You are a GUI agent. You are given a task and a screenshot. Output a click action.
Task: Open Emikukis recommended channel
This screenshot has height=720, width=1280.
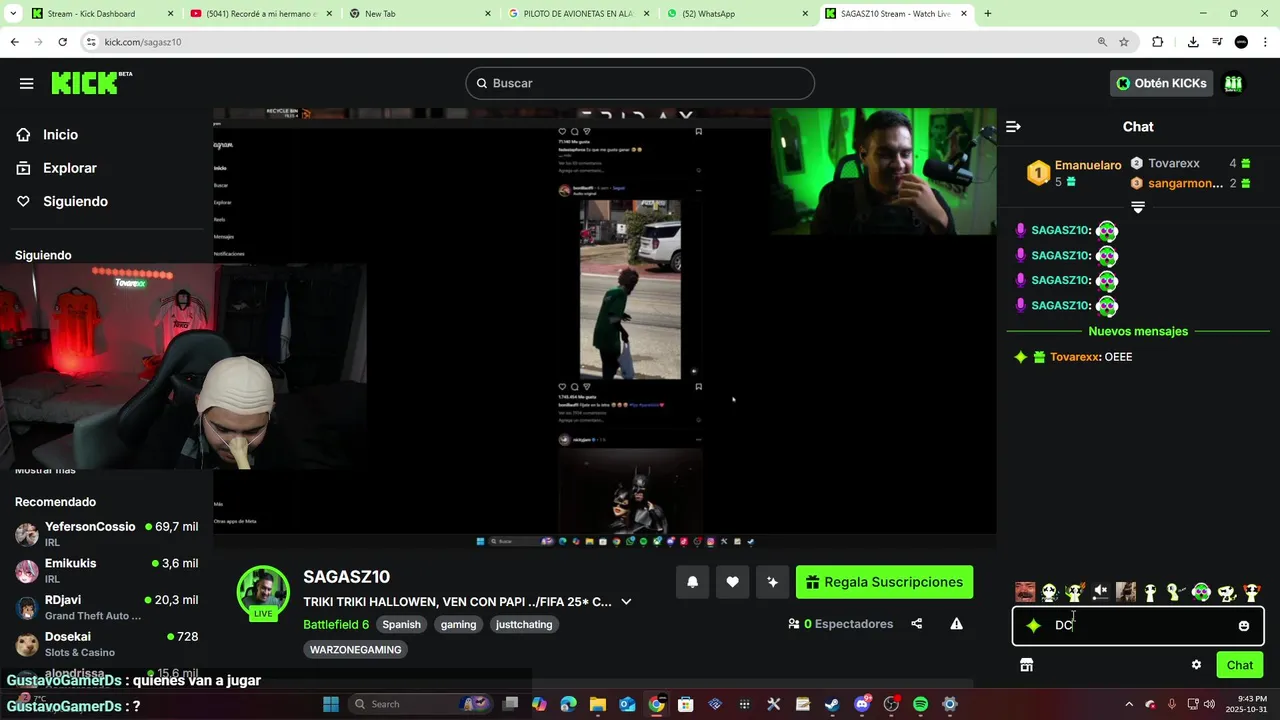click(106, 570)
